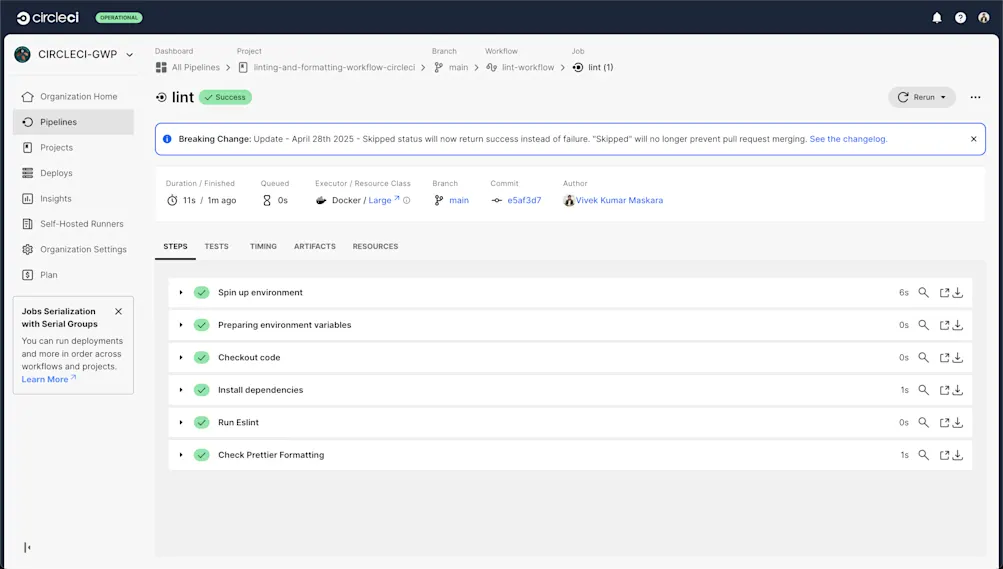
Task: Download the Spin up environment step log
Action: tap(958, 292)
